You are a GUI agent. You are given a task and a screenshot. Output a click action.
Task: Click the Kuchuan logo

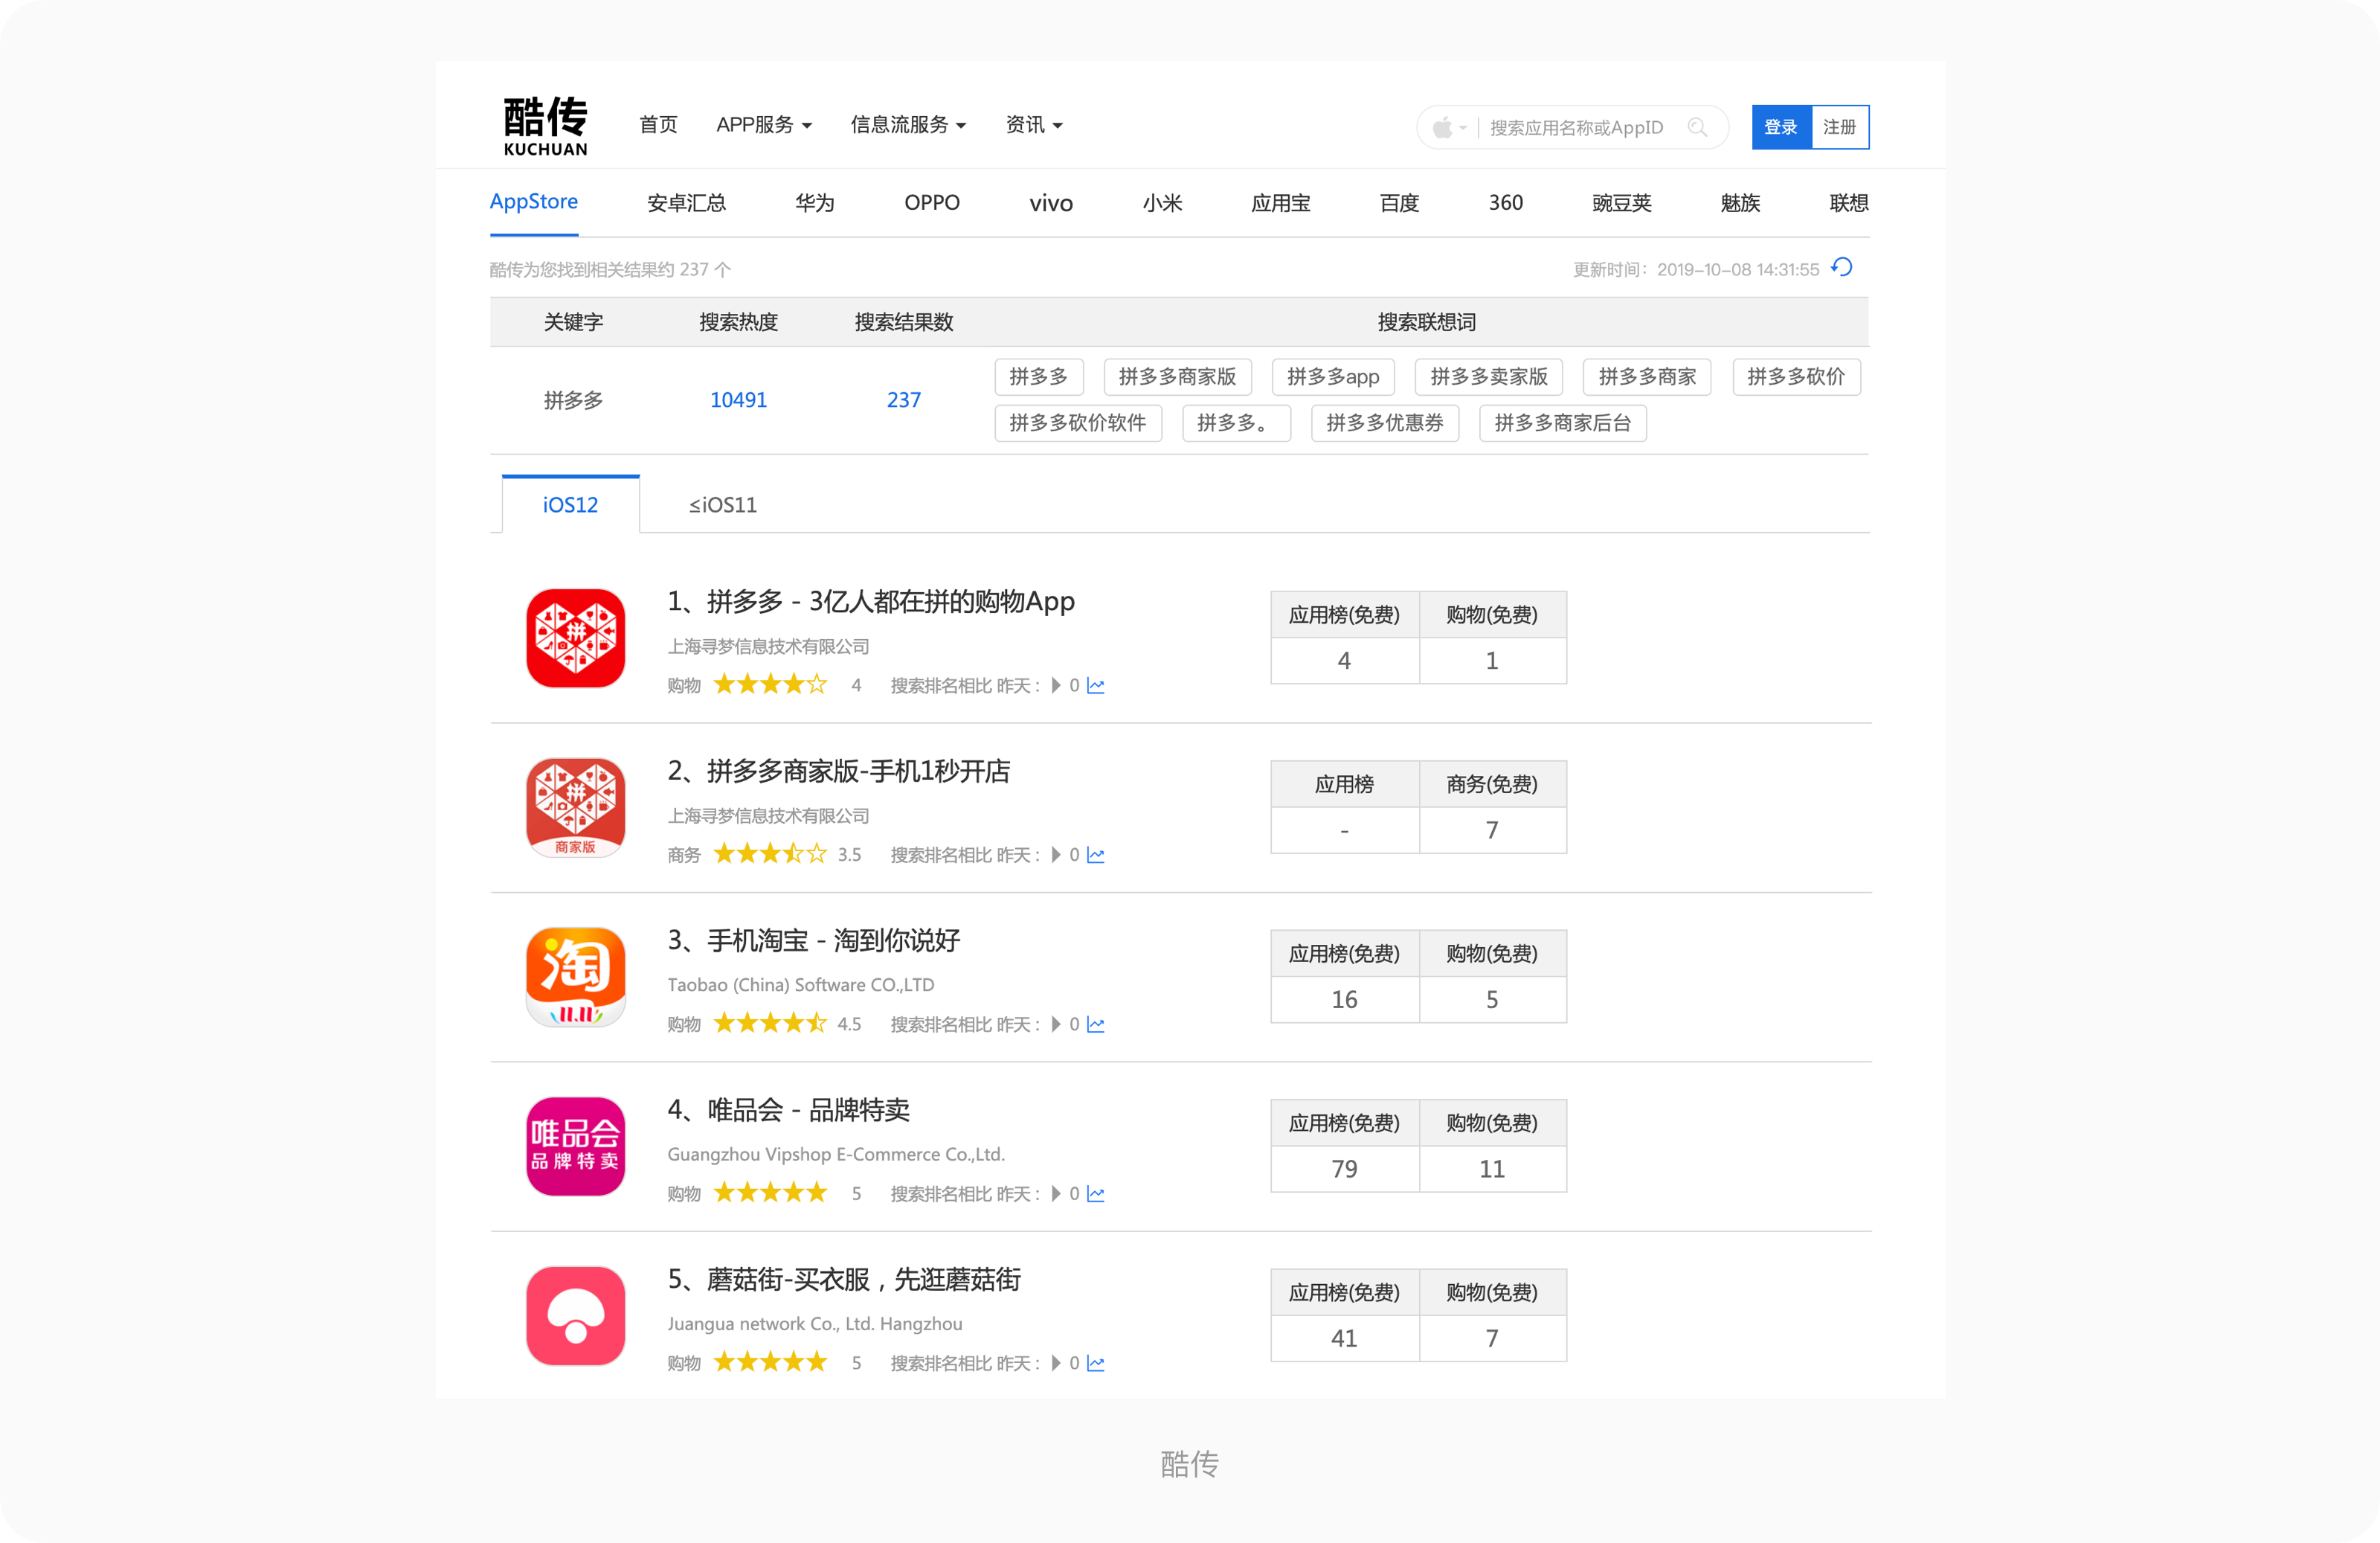tap(545, 126)
